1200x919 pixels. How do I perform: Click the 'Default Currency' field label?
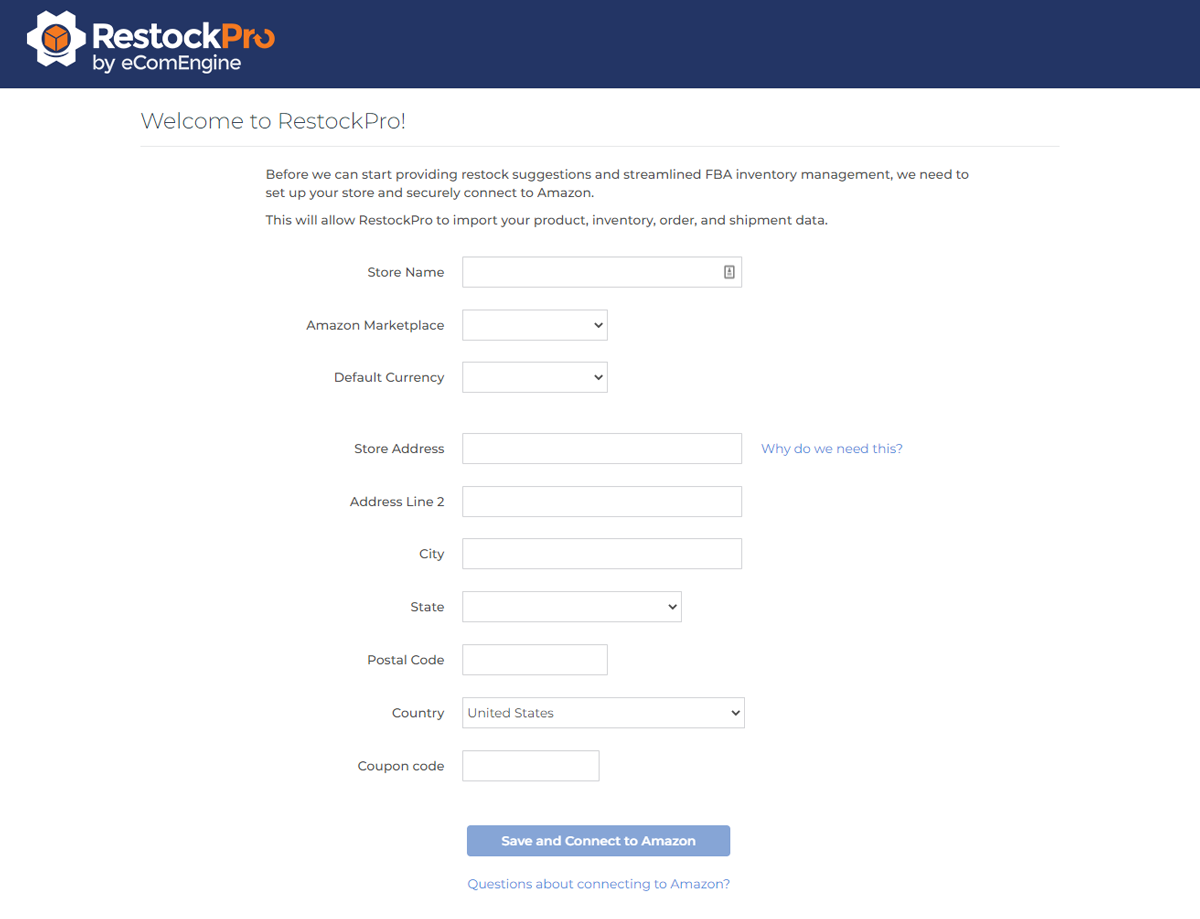tap(389, 377)
